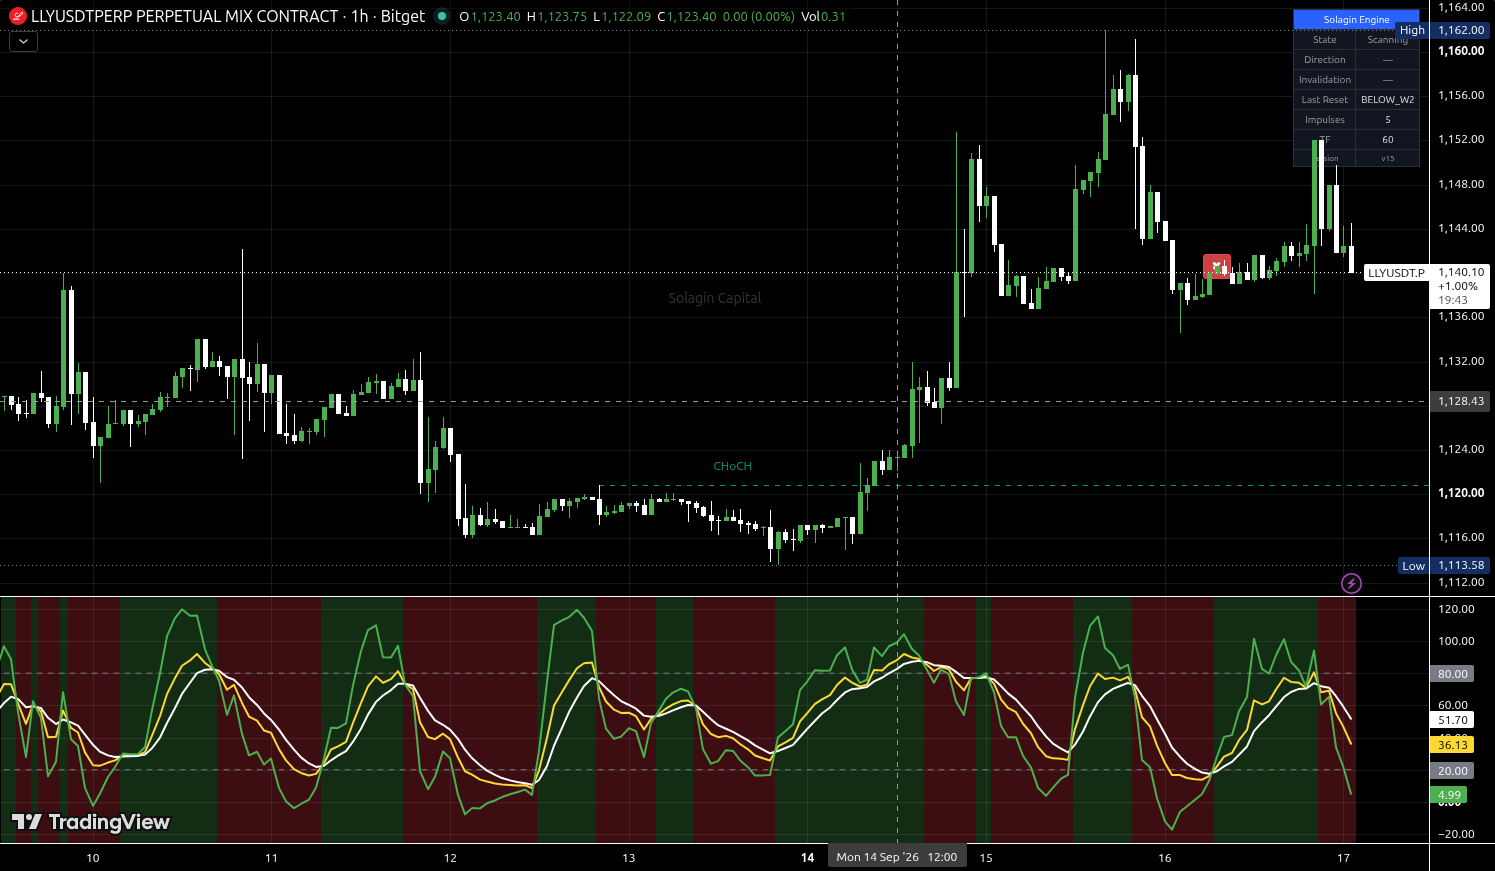
Task: Click the 51.70 indicator value tag
Action: [1452, 720]
